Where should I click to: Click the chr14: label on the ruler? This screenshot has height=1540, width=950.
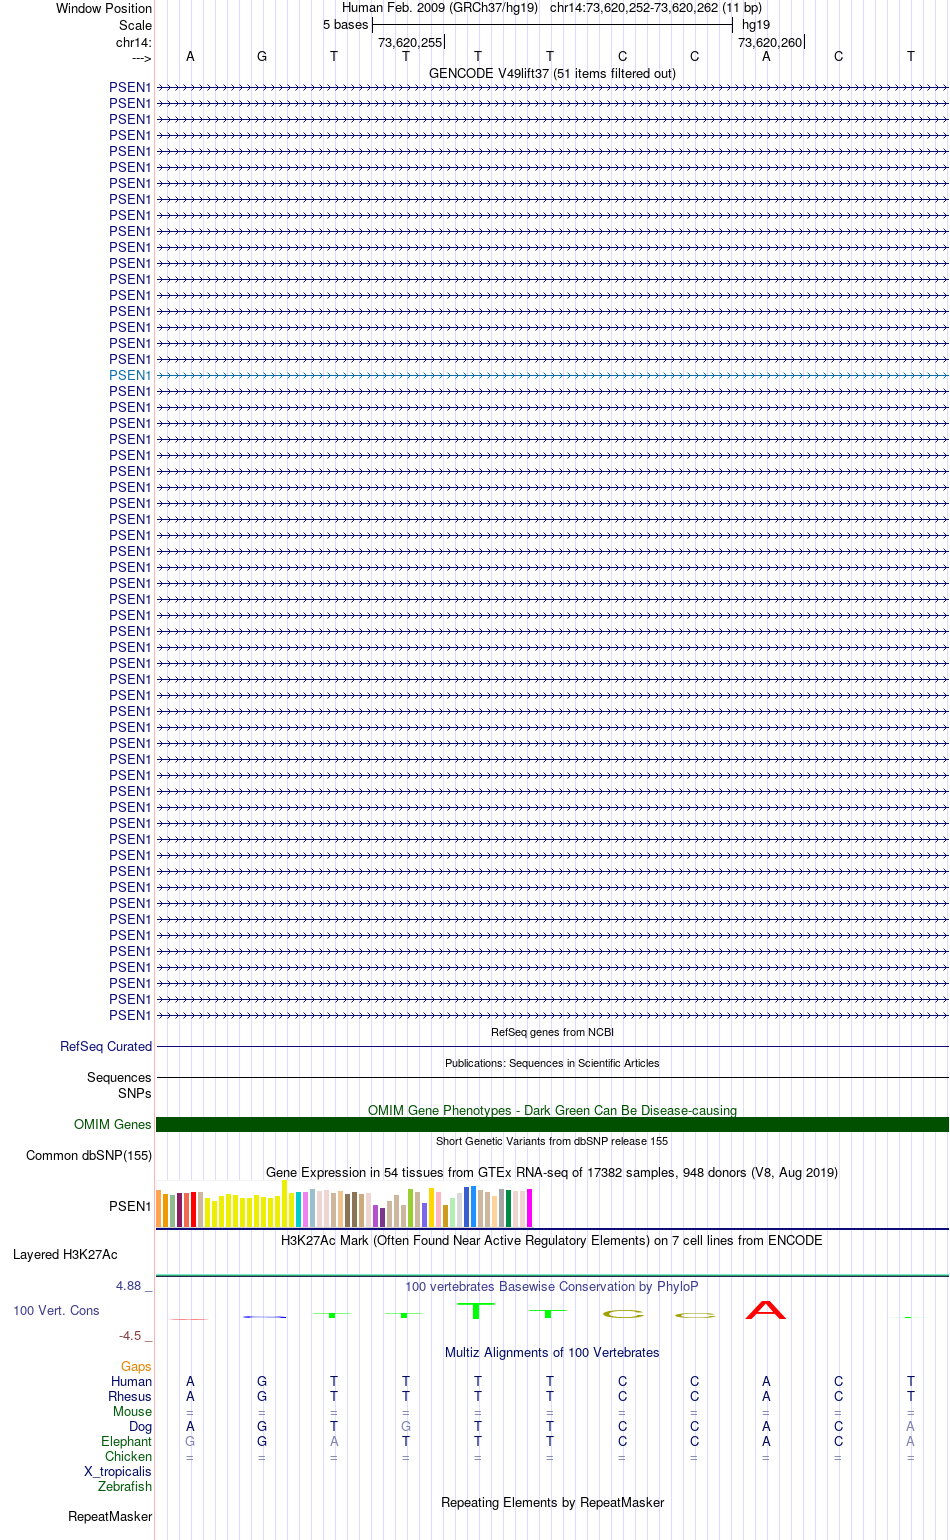[134, 42]
